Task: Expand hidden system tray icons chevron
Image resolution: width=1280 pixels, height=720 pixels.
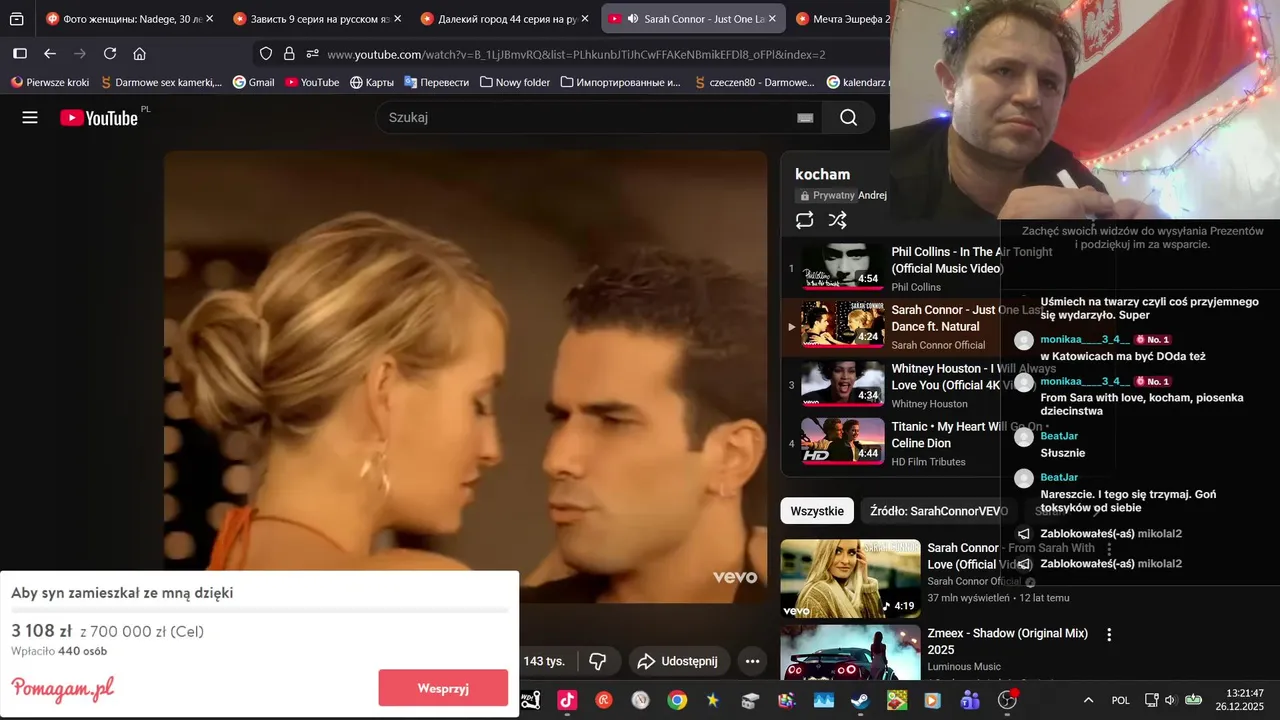Action: pos(1088,700)
